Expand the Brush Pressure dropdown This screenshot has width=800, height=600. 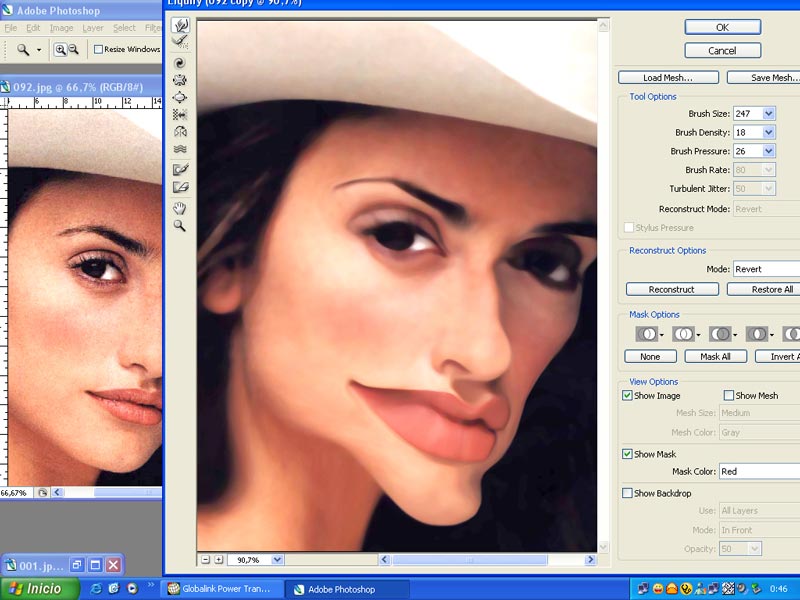pos(768,151)
